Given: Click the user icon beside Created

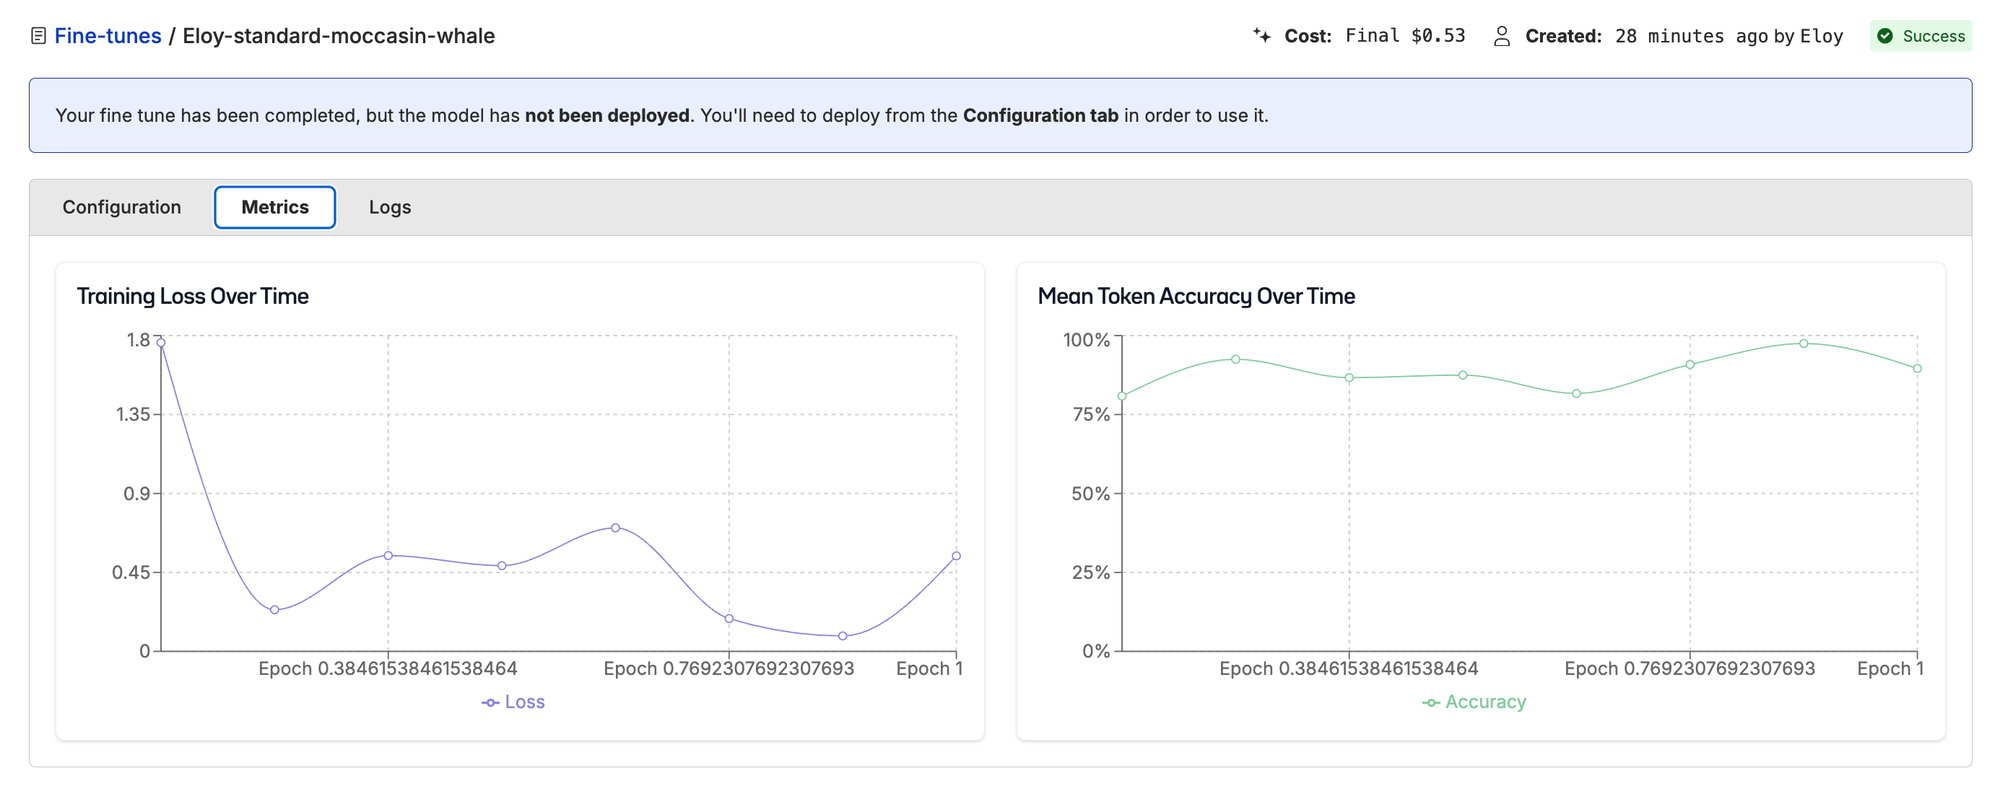Looking at the screenshot, I should click(x=1501, y=36).
